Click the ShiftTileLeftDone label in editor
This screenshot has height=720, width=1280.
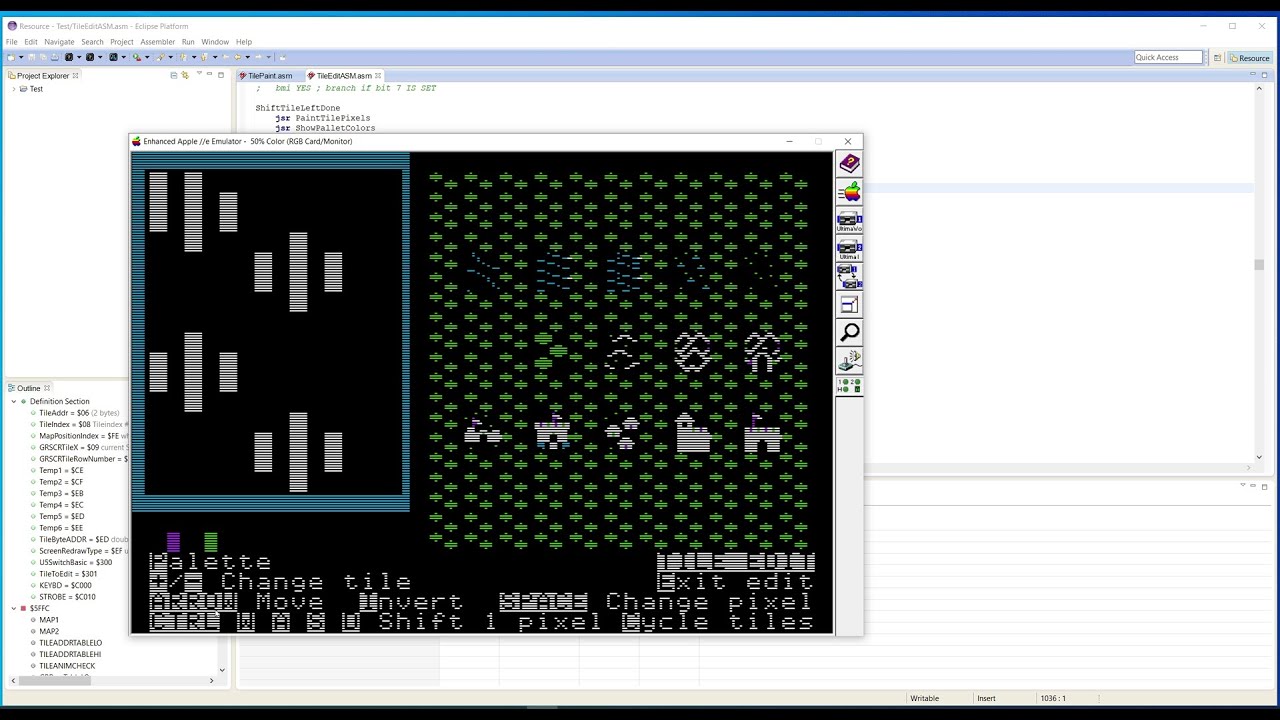297,108
